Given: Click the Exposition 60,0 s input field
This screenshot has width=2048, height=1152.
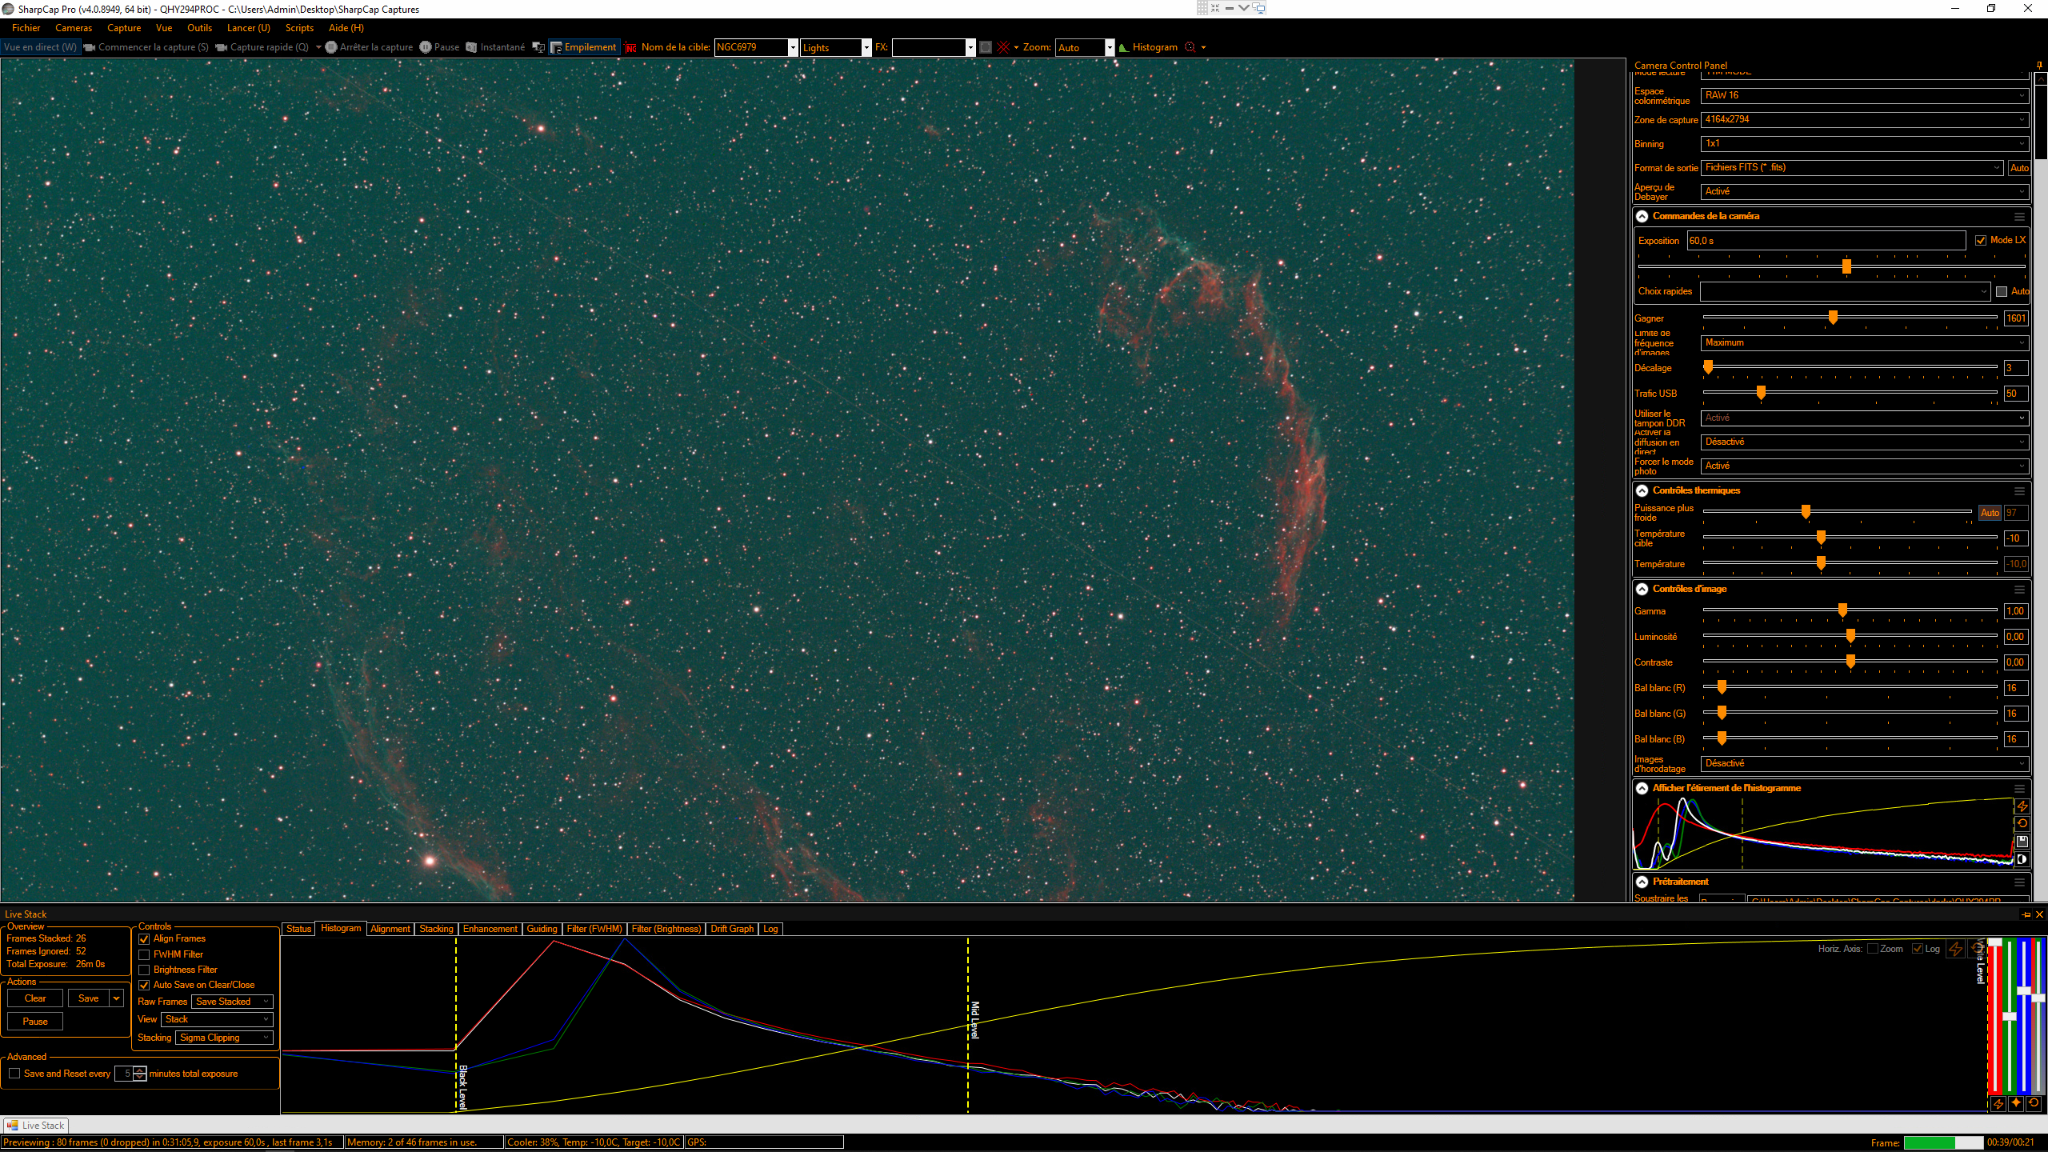Looking at the screenshot, I should coord(1826,241).
